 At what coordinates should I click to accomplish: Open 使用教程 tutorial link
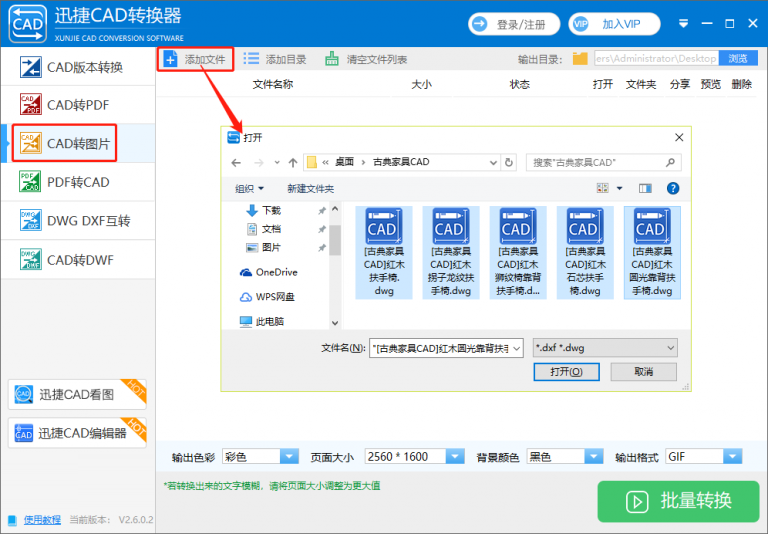click(42, 520)
